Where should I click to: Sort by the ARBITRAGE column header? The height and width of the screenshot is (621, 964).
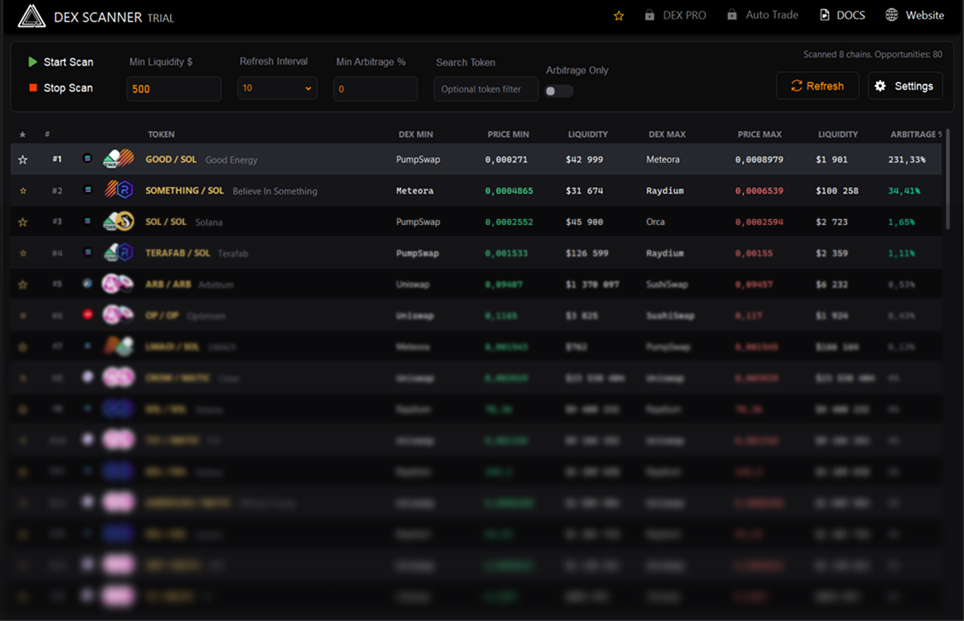pyautogui.click(x=913, y=134)
